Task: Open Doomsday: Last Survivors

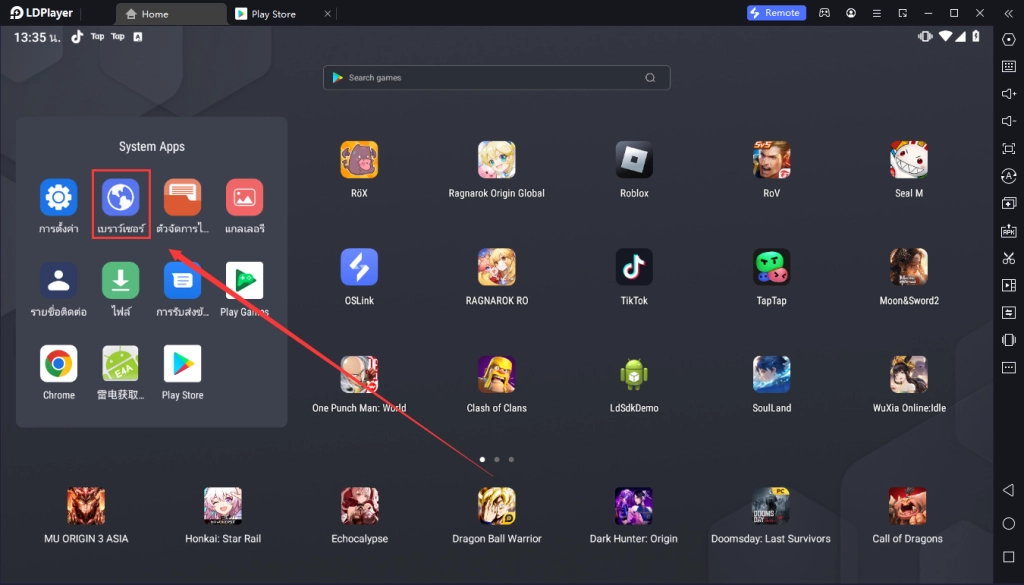Action: [x=771, y=506]
